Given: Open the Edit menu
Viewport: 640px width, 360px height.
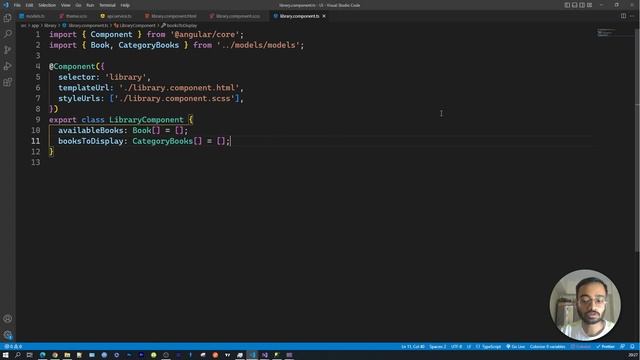Looking at the screenshot, I should [29, 5].
